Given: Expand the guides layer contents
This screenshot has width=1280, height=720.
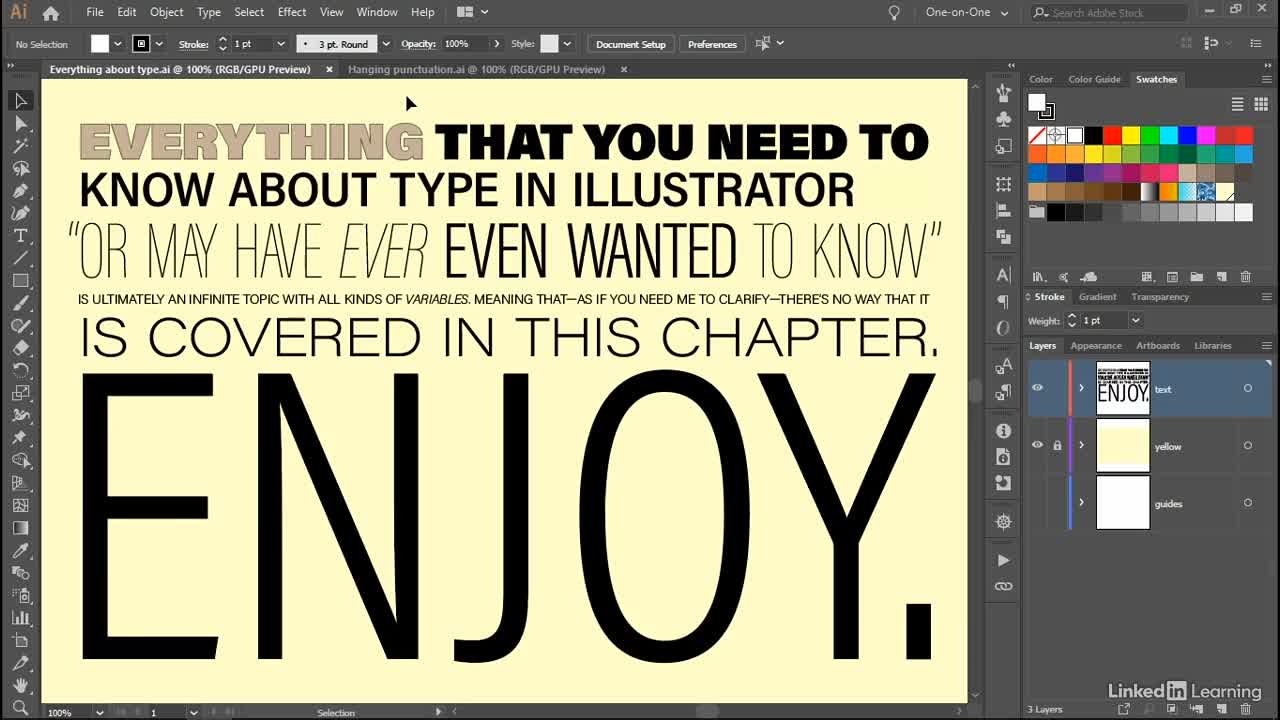Looking at the screenshot, I should [1081, 502].
